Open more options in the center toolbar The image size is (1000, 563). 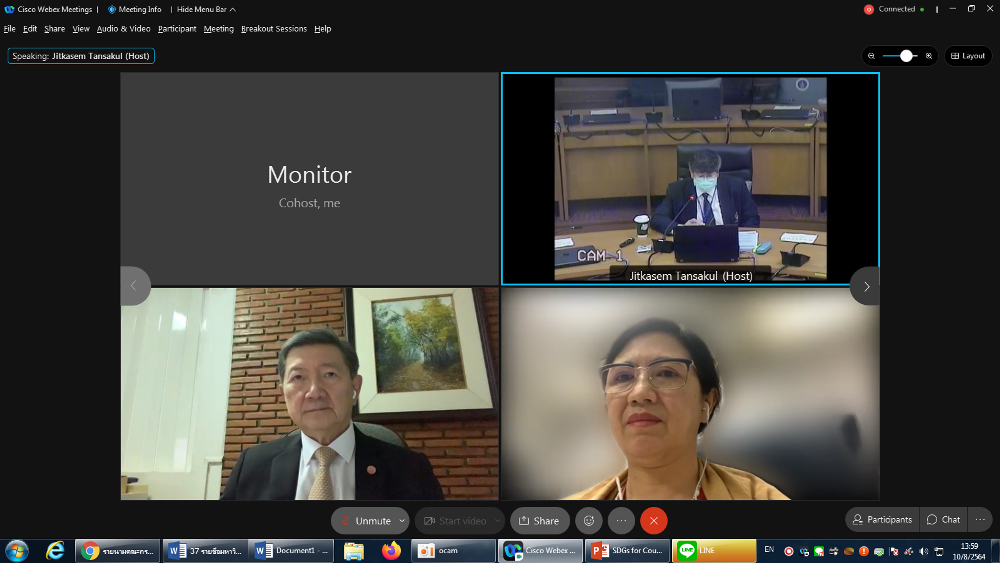tap(621, 520)
